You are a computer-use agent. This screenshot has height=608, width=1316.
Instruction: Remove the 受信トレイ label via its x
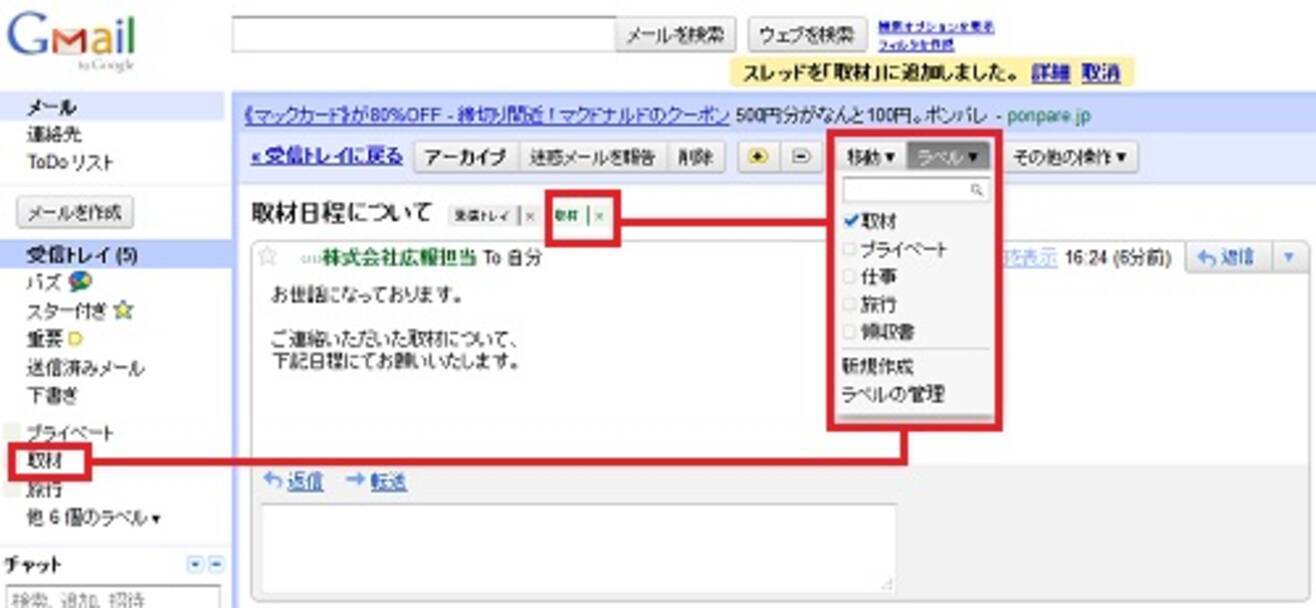(x=530, y=215)
